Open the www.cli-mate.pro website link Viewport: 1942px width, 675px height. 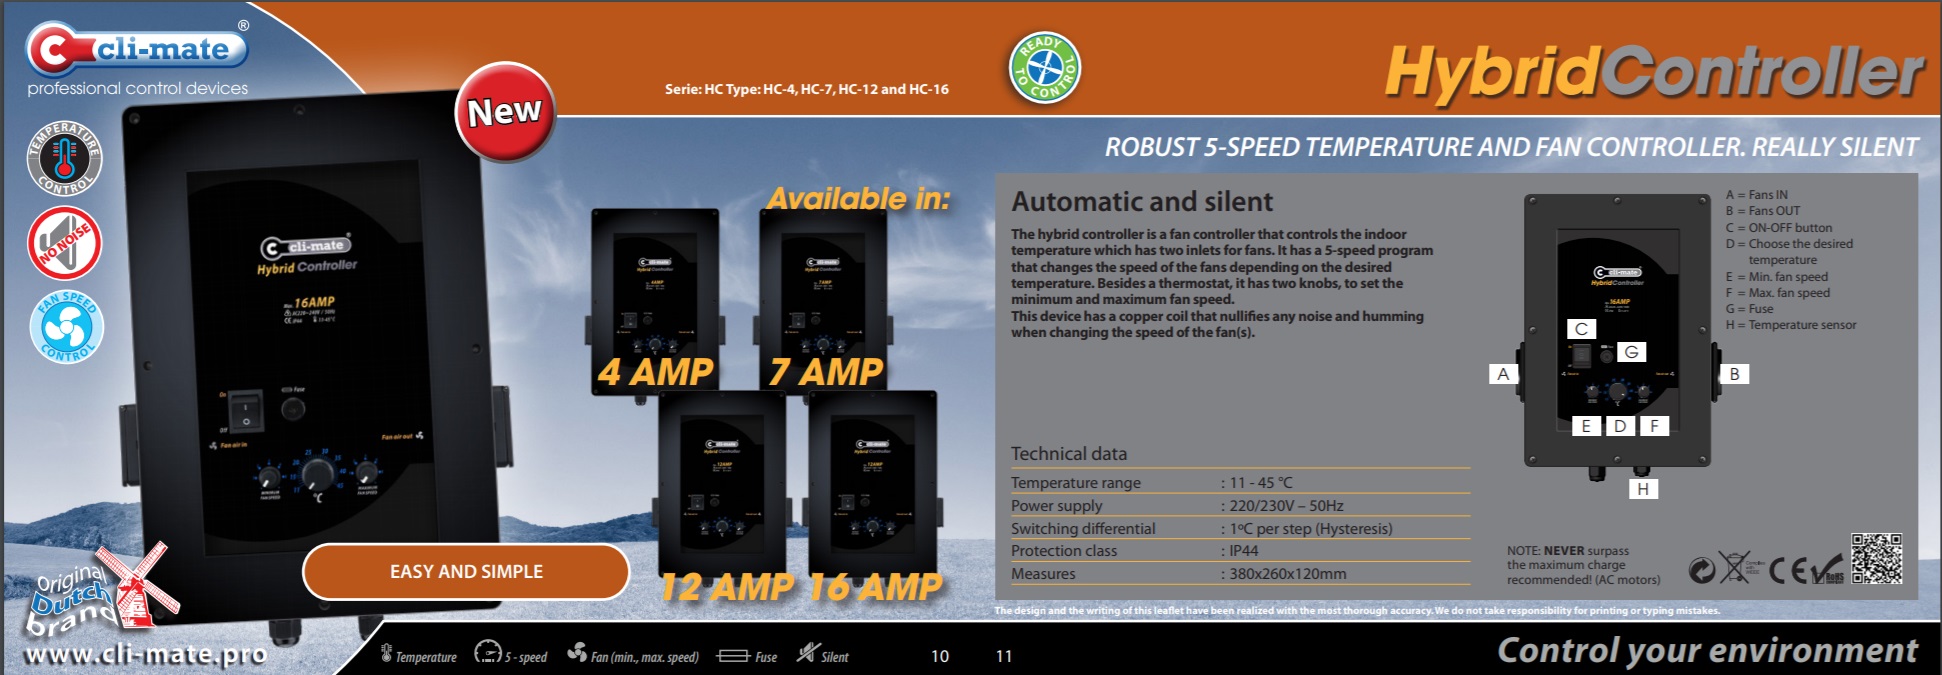pos(146,654)
